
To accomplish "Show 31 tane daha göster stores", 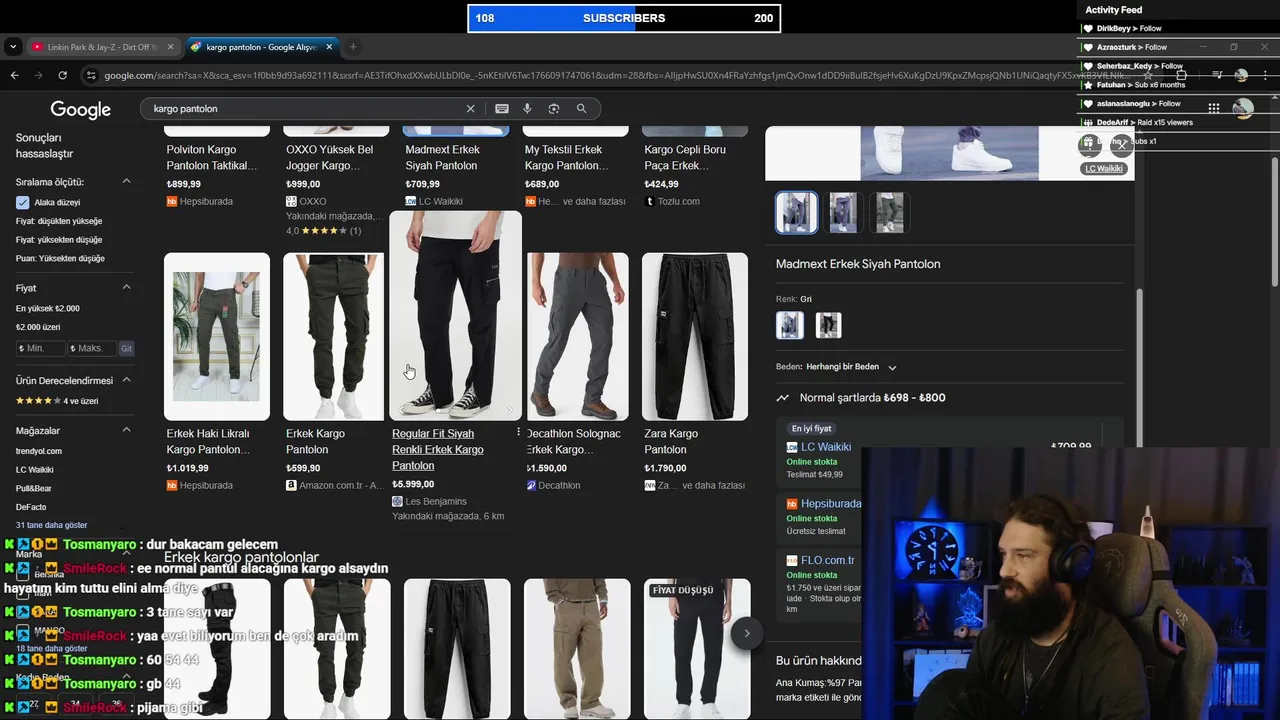I will click(51, 525).
